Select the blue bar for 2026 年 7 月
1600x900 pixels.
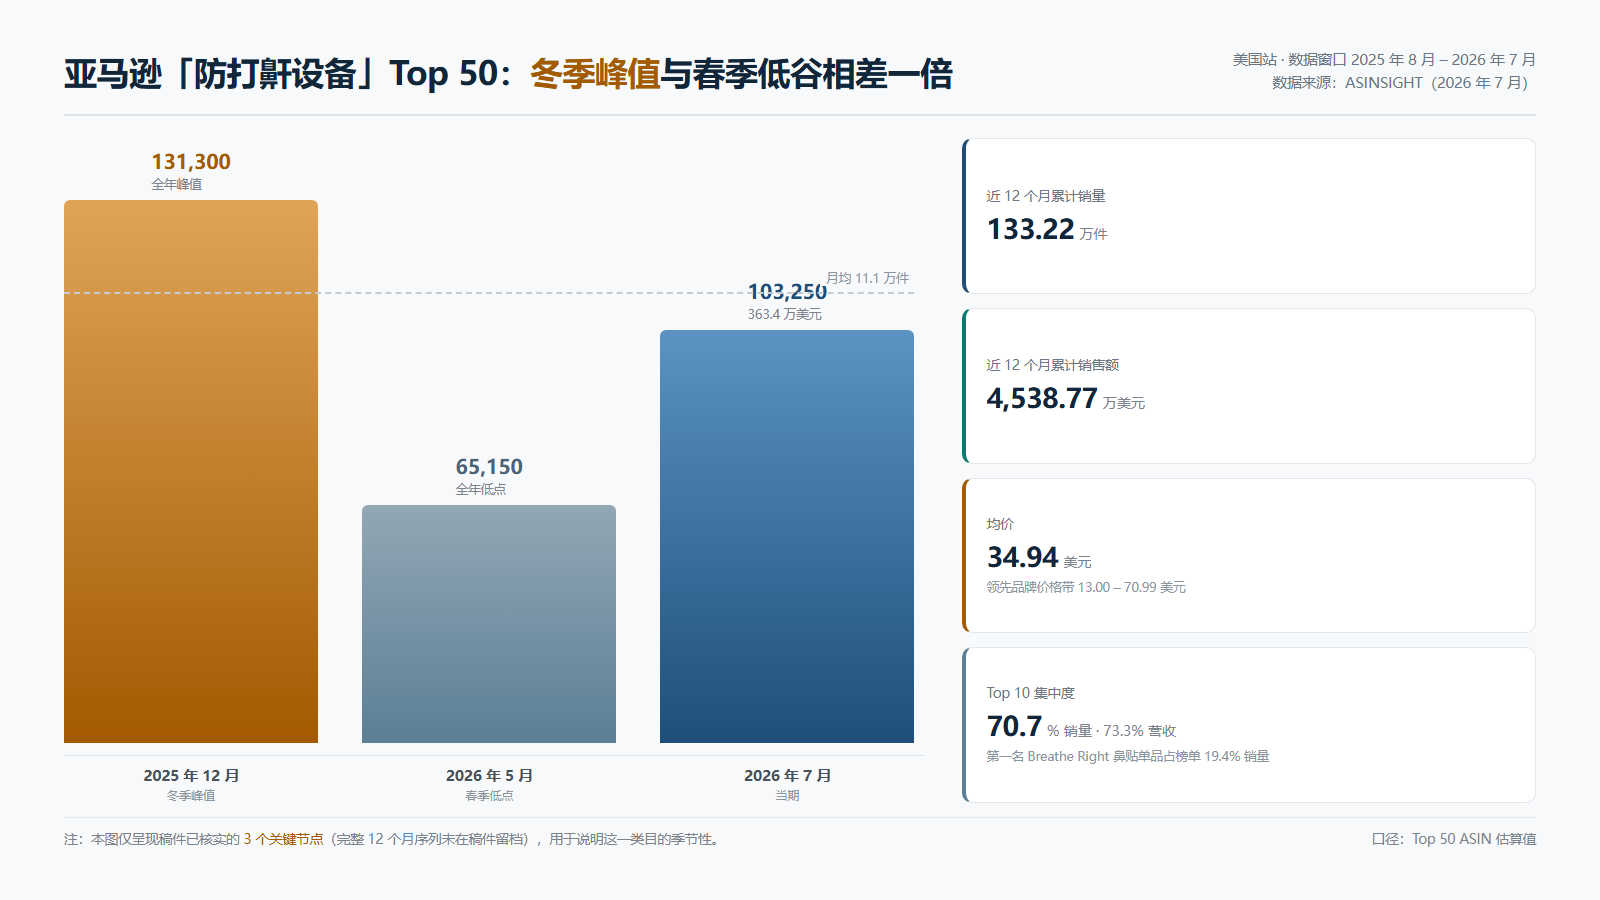(787, 536)
